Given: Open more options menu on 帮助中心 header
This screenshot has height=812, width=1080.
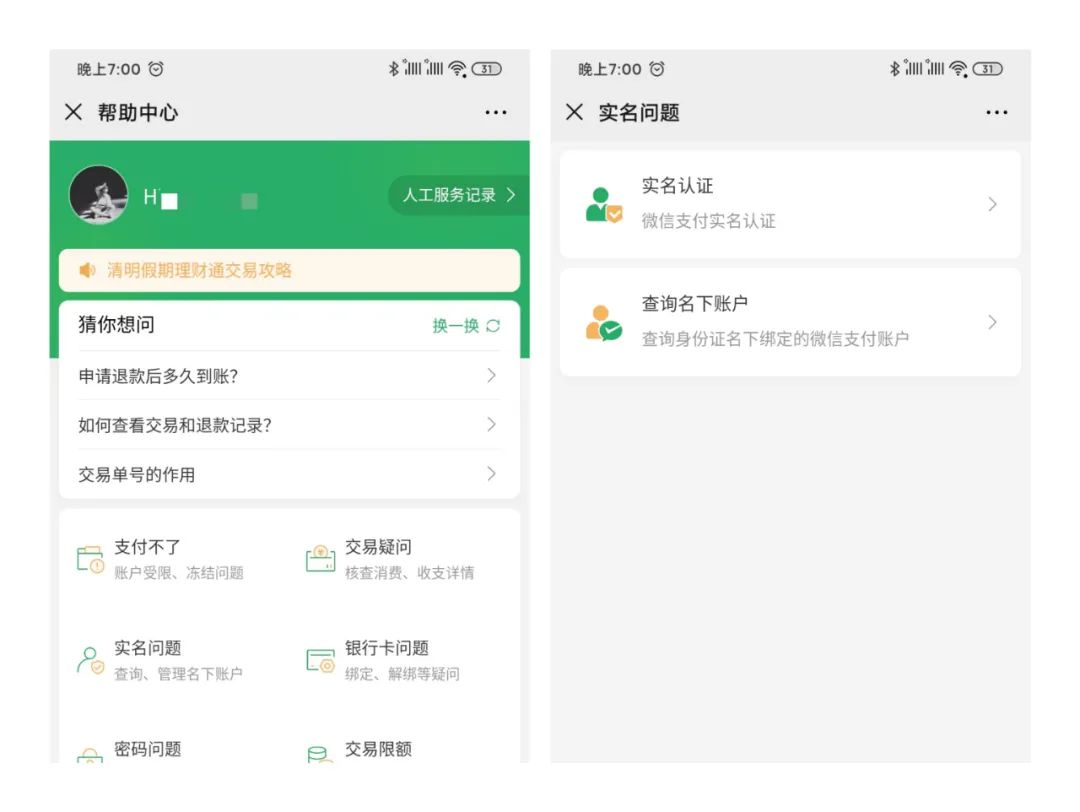Looking at the screenshot, I should (495, 112).
